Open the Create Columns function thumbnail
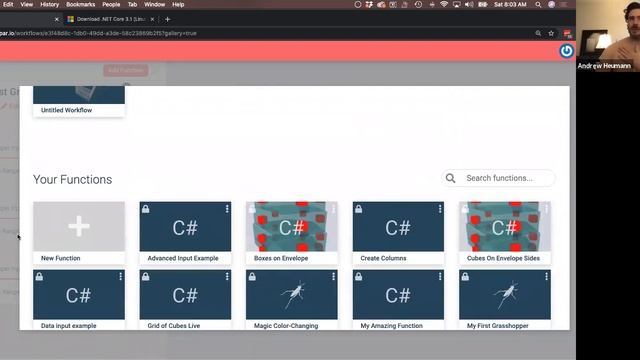The image size is (640, 360). (398, 227)
